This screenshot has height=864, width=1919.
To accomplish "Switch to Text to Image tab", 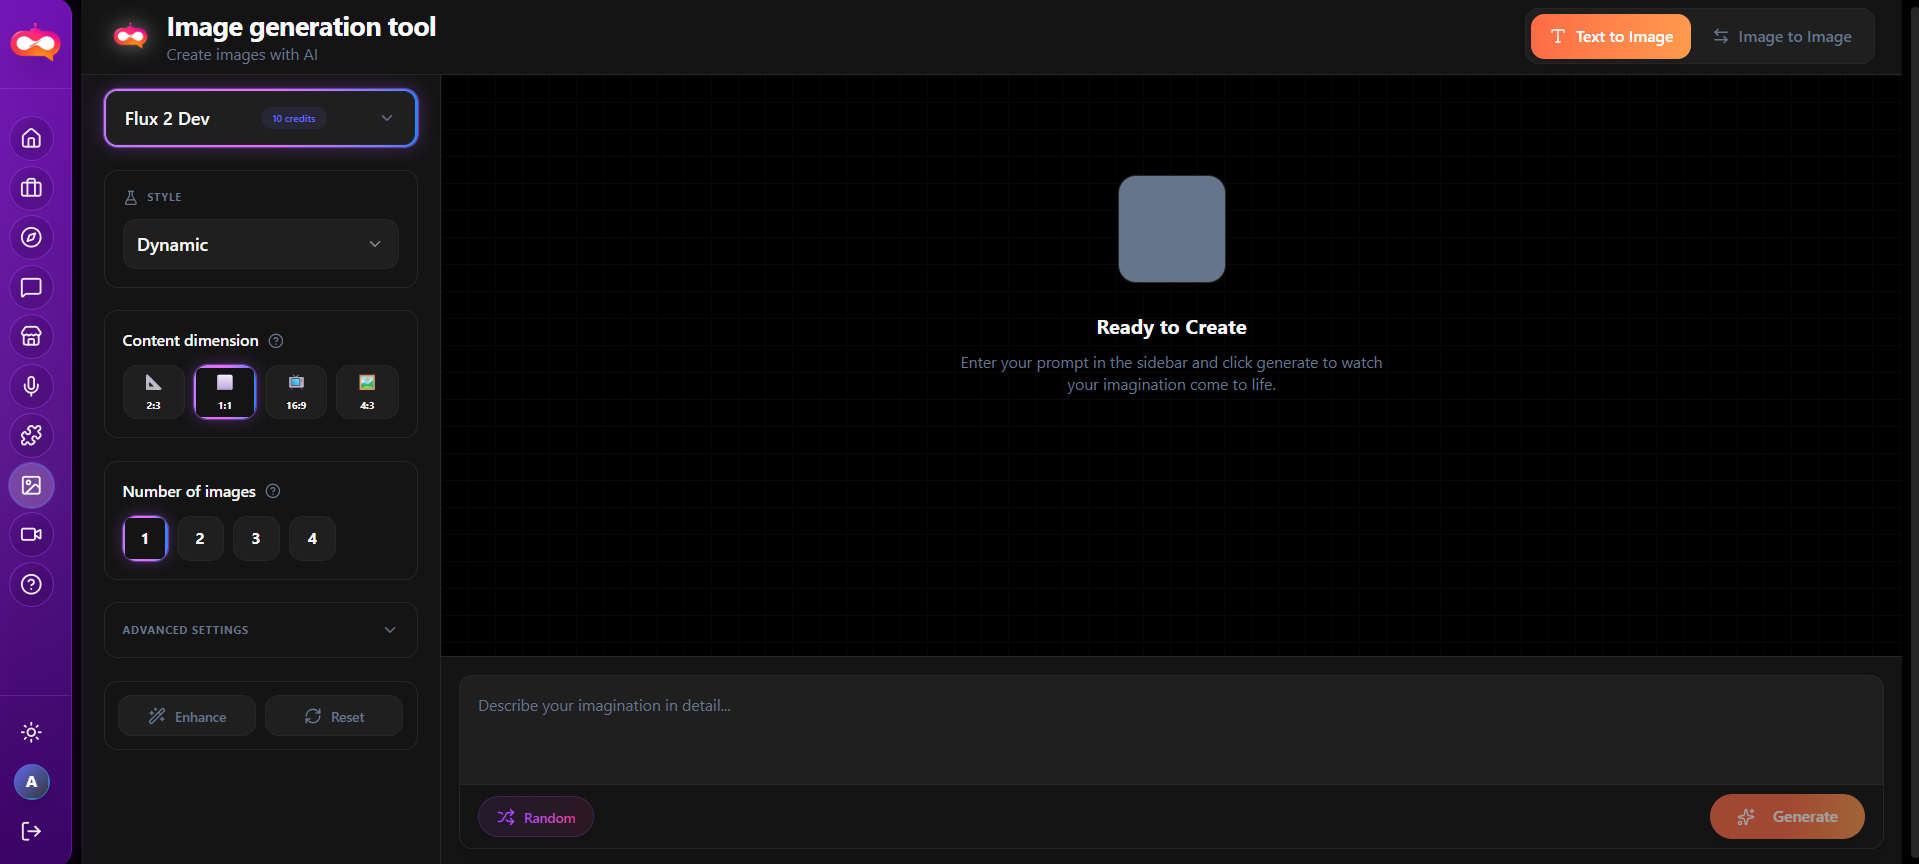I will click(x=1611, y=37).
